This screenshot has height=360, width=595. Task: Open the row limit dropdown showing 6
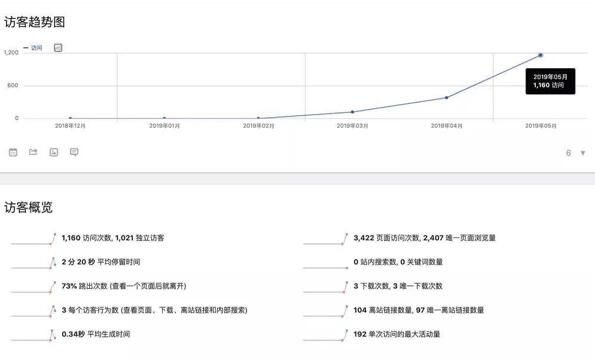[x=576, y=153]
